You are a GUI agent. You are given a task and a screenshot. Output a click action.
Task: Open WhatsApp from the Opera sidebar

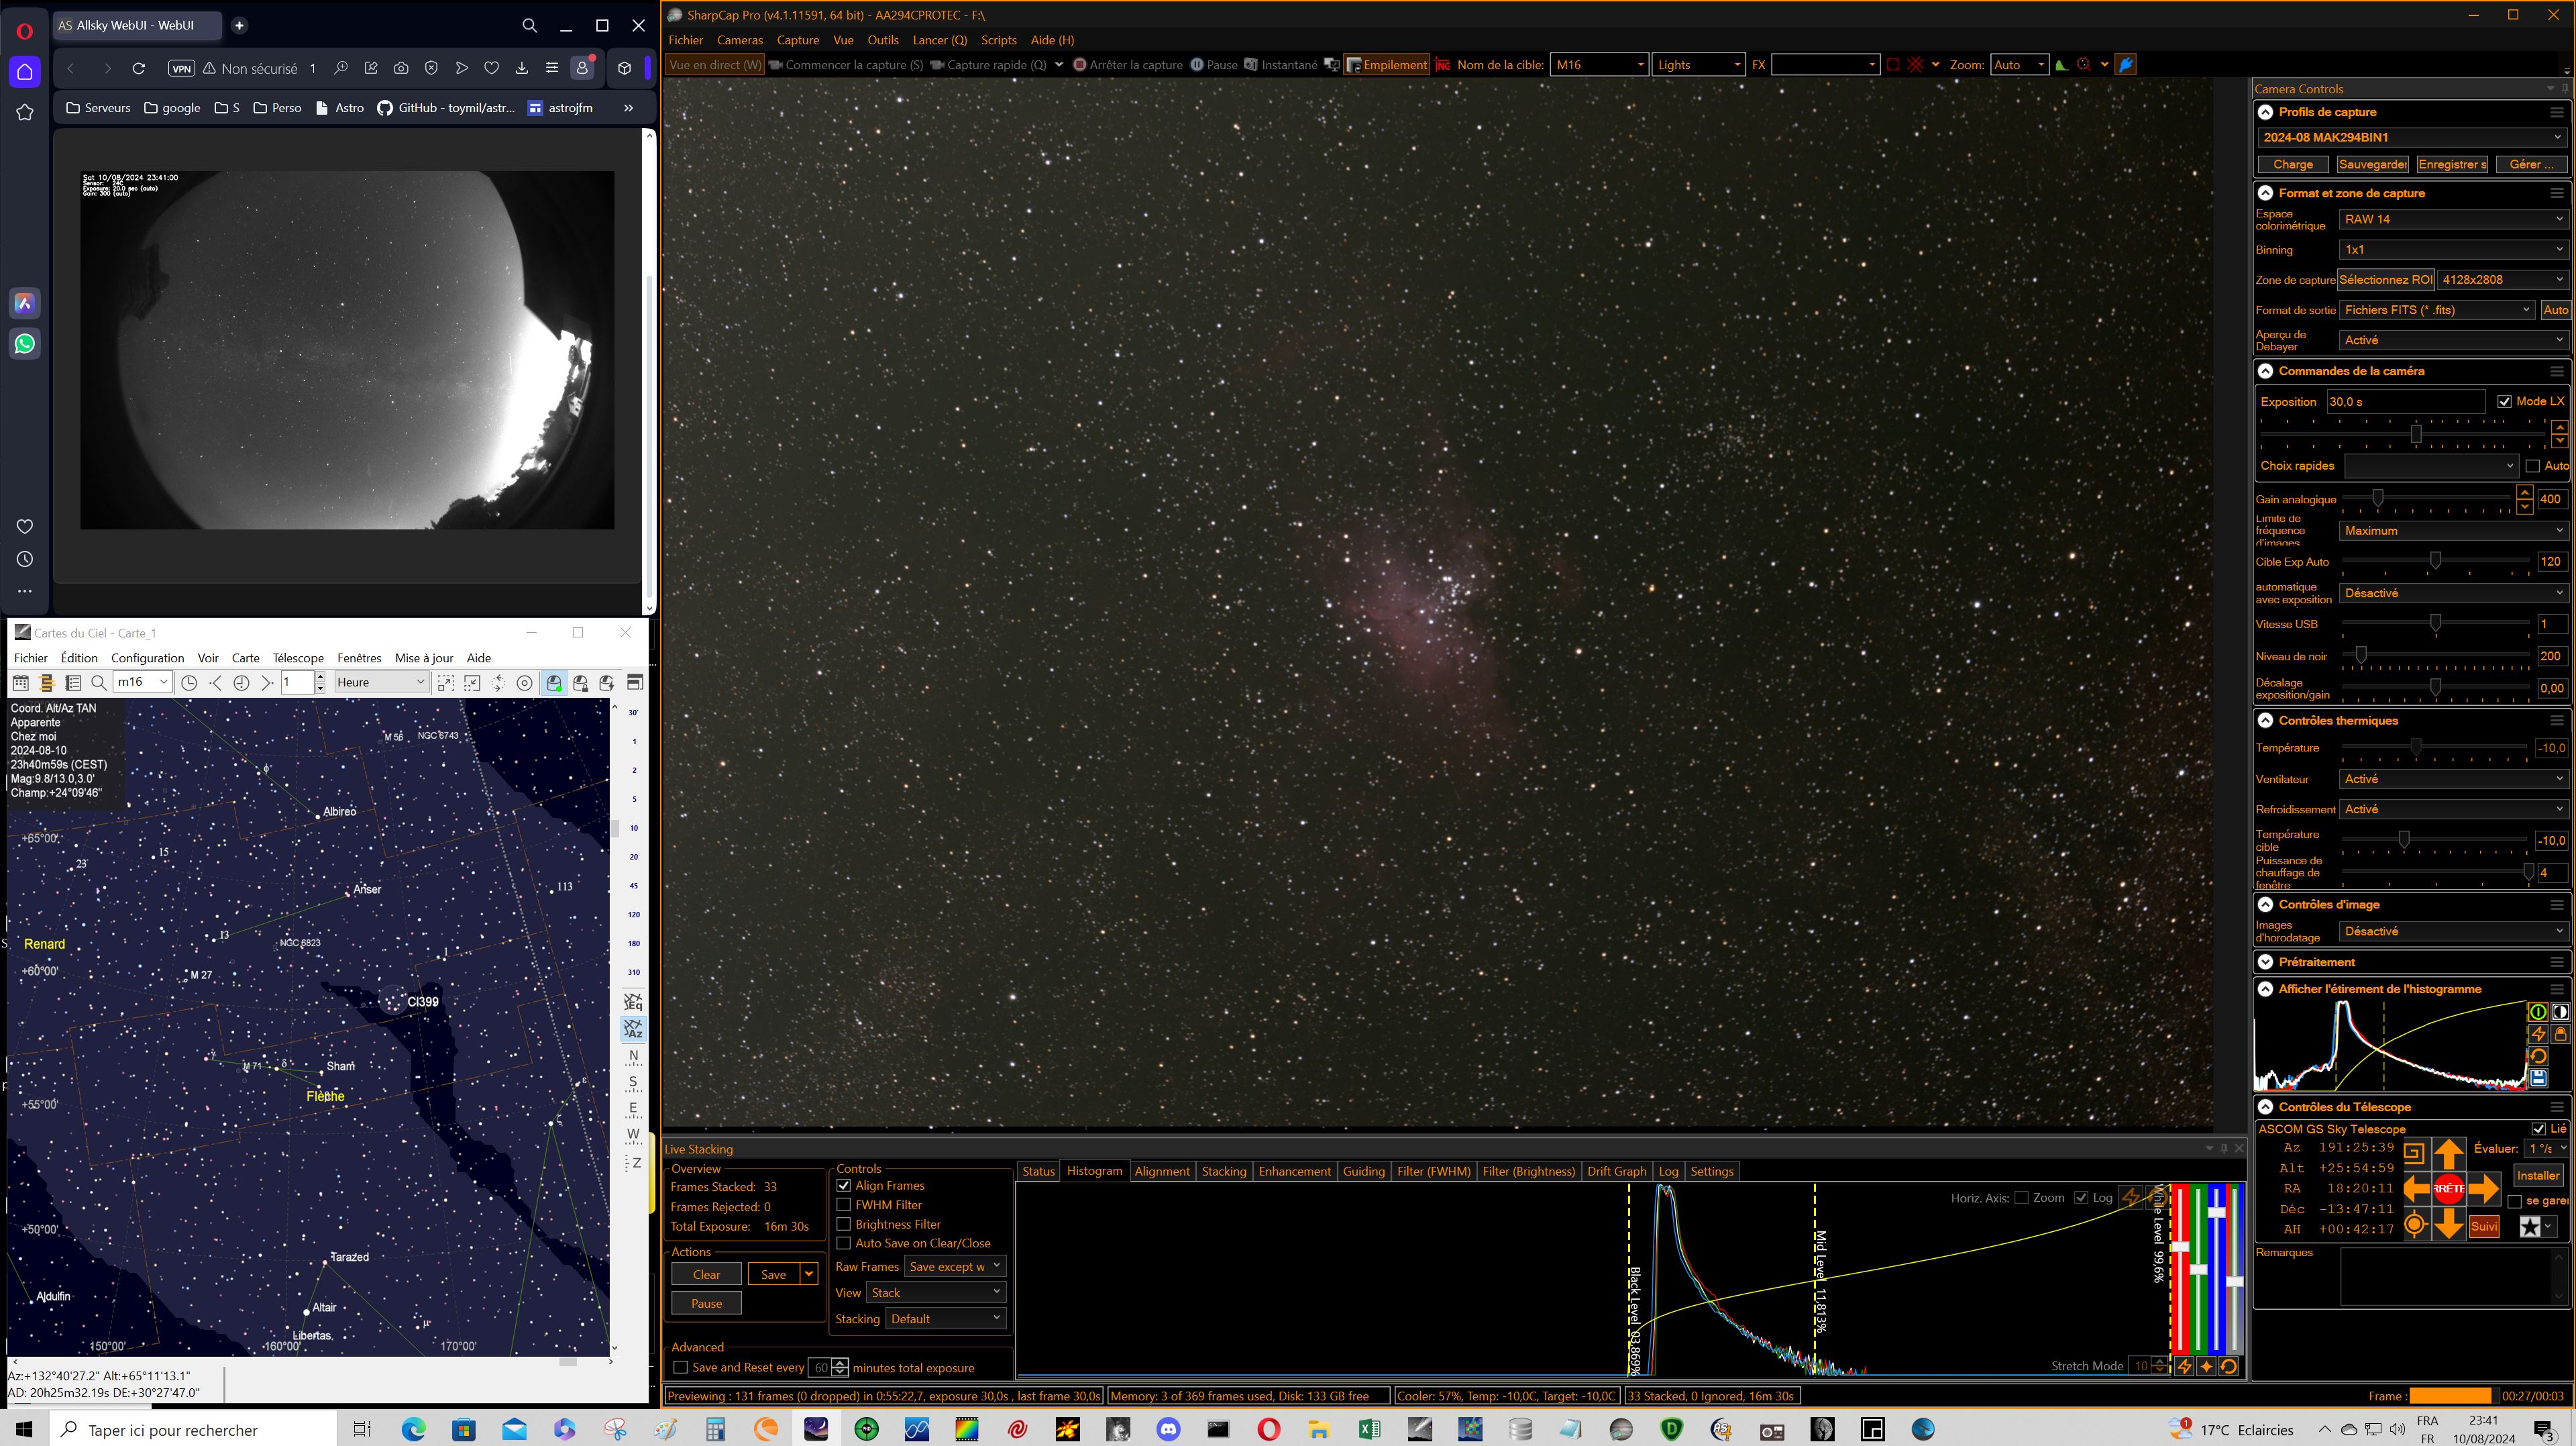point(25,344)
